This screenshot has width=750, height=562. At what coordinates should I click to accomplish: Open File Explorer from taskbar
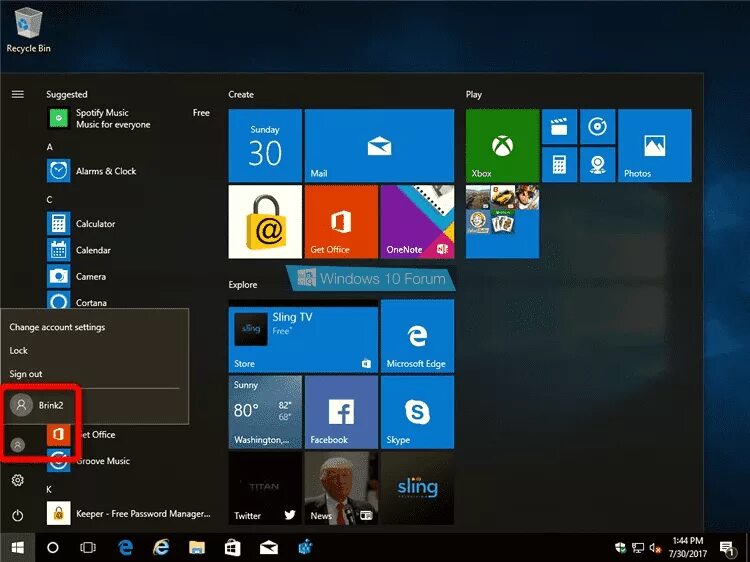coord(197,548)
